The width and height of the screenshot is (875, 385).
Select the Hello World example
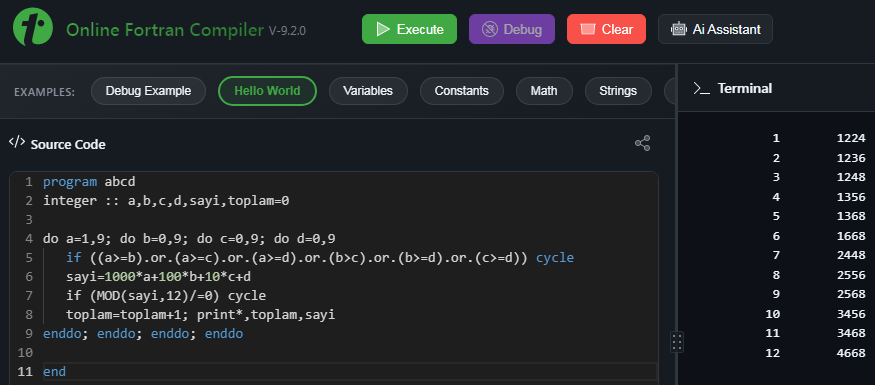point(267,91)
